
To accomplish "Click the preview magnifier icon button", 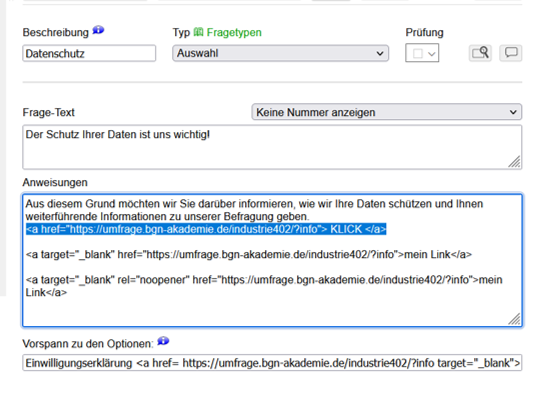I will coord(480,53).
